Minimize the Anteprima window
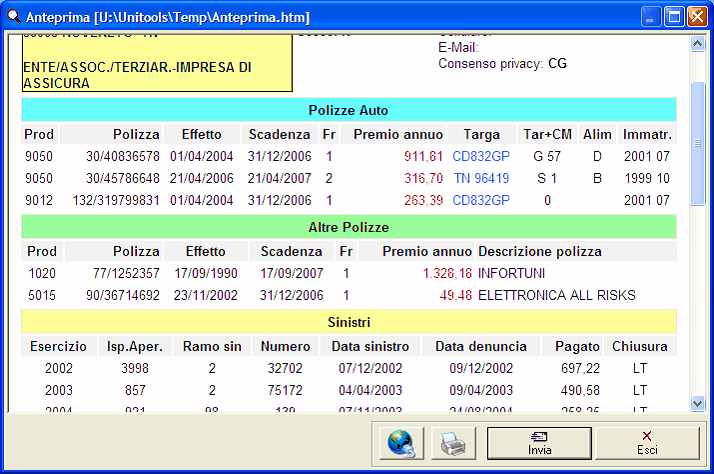Viewport: 714px width, 474px height. [651, 17]
